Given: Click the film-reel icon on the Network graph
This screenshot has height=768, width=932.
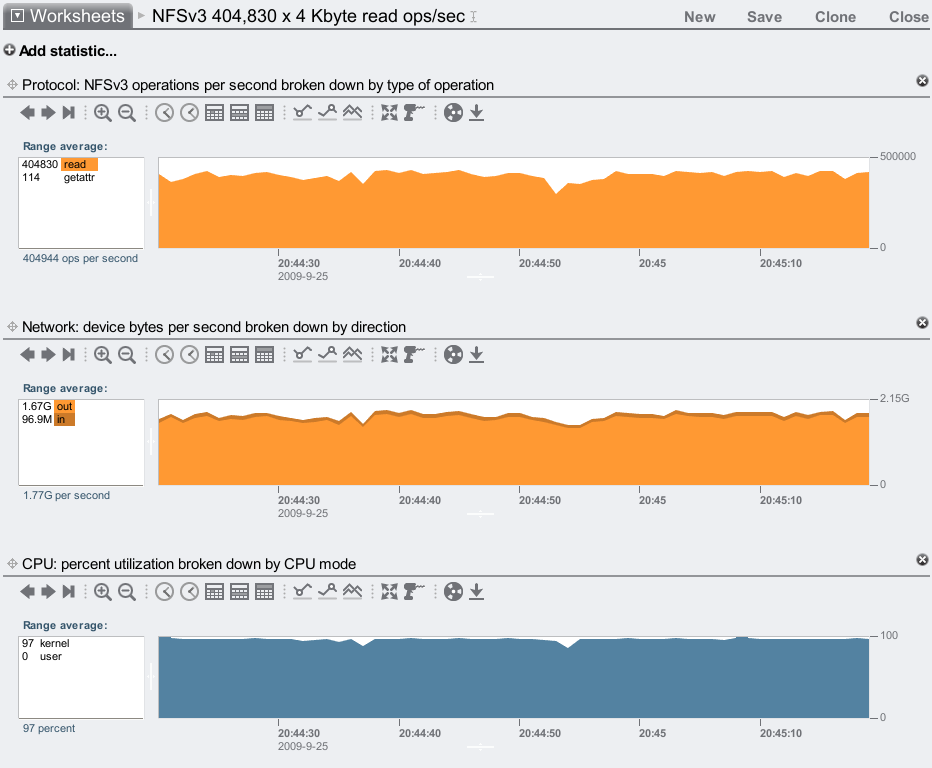Looking at the screenshot, I should point(453,355).
